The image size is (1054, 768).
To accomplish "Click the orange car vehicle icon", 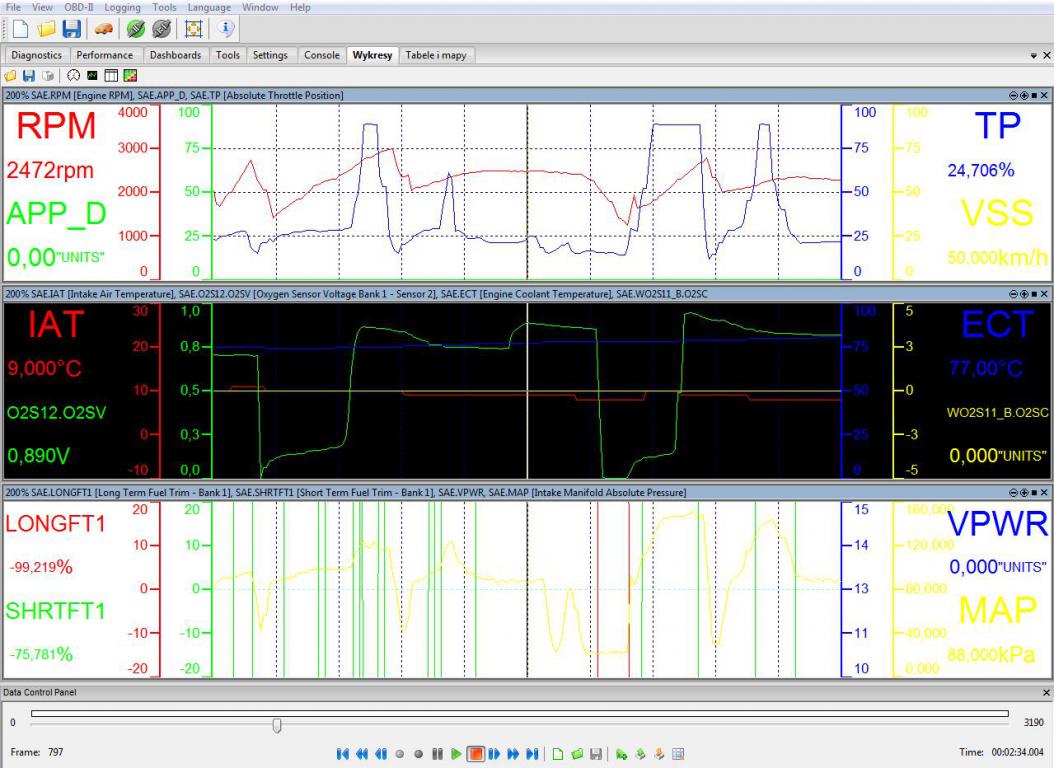I will [103, 29].
